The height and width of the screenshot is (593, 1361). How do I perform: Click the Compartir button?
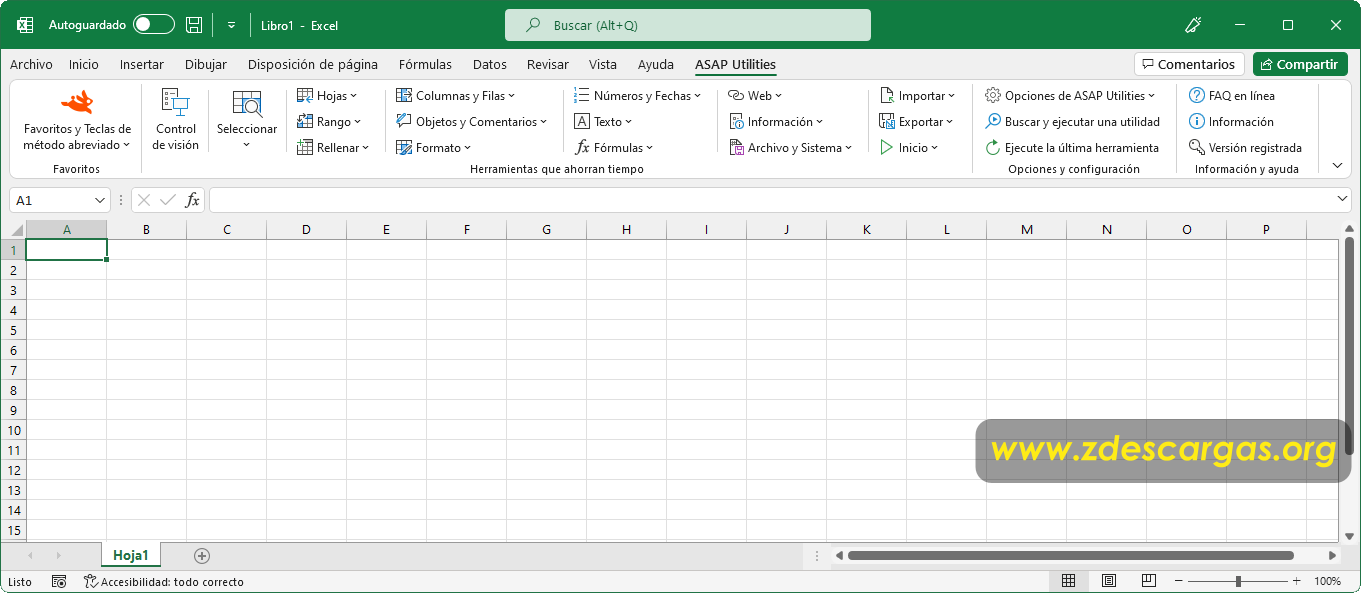pos(1300,64)
